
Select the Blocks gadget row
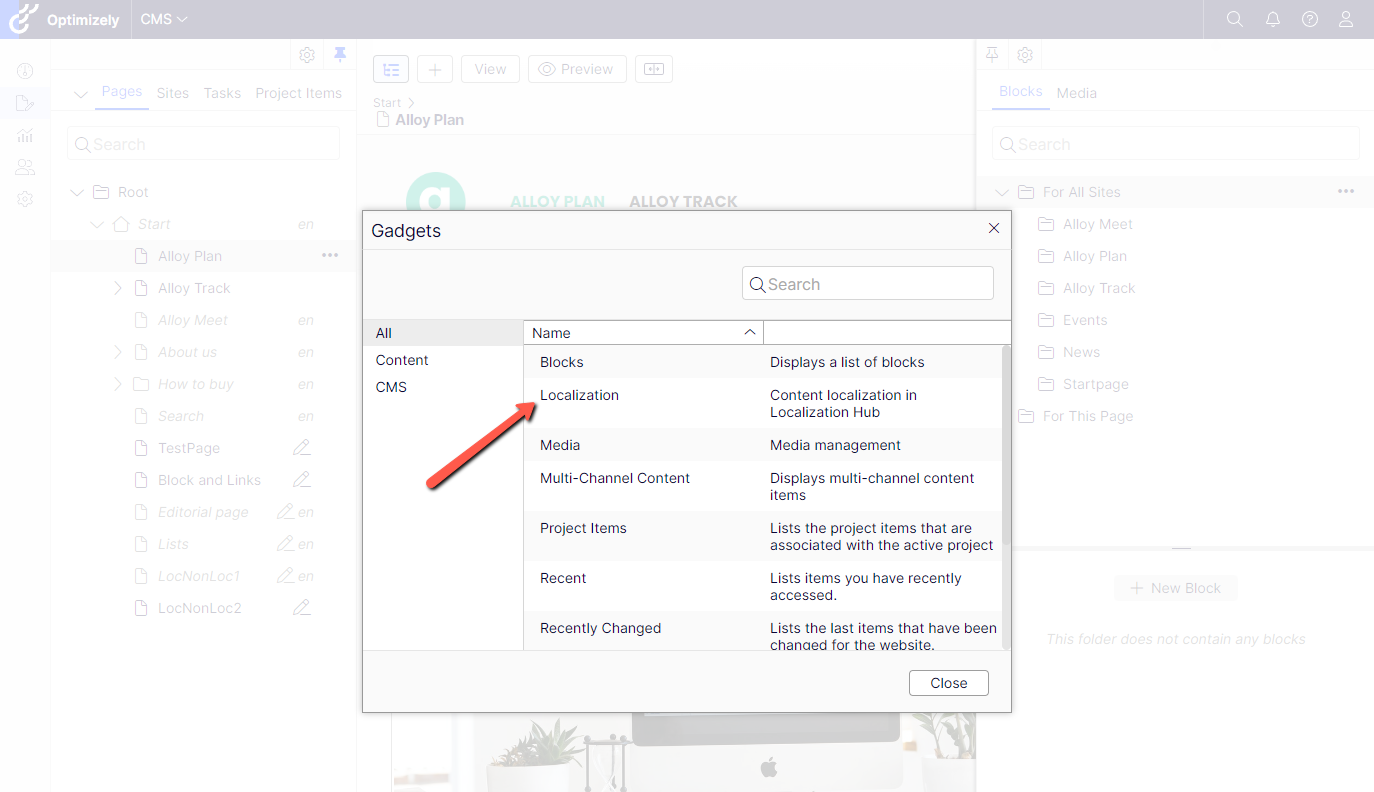pyautogui.click(x=762, y=362)
